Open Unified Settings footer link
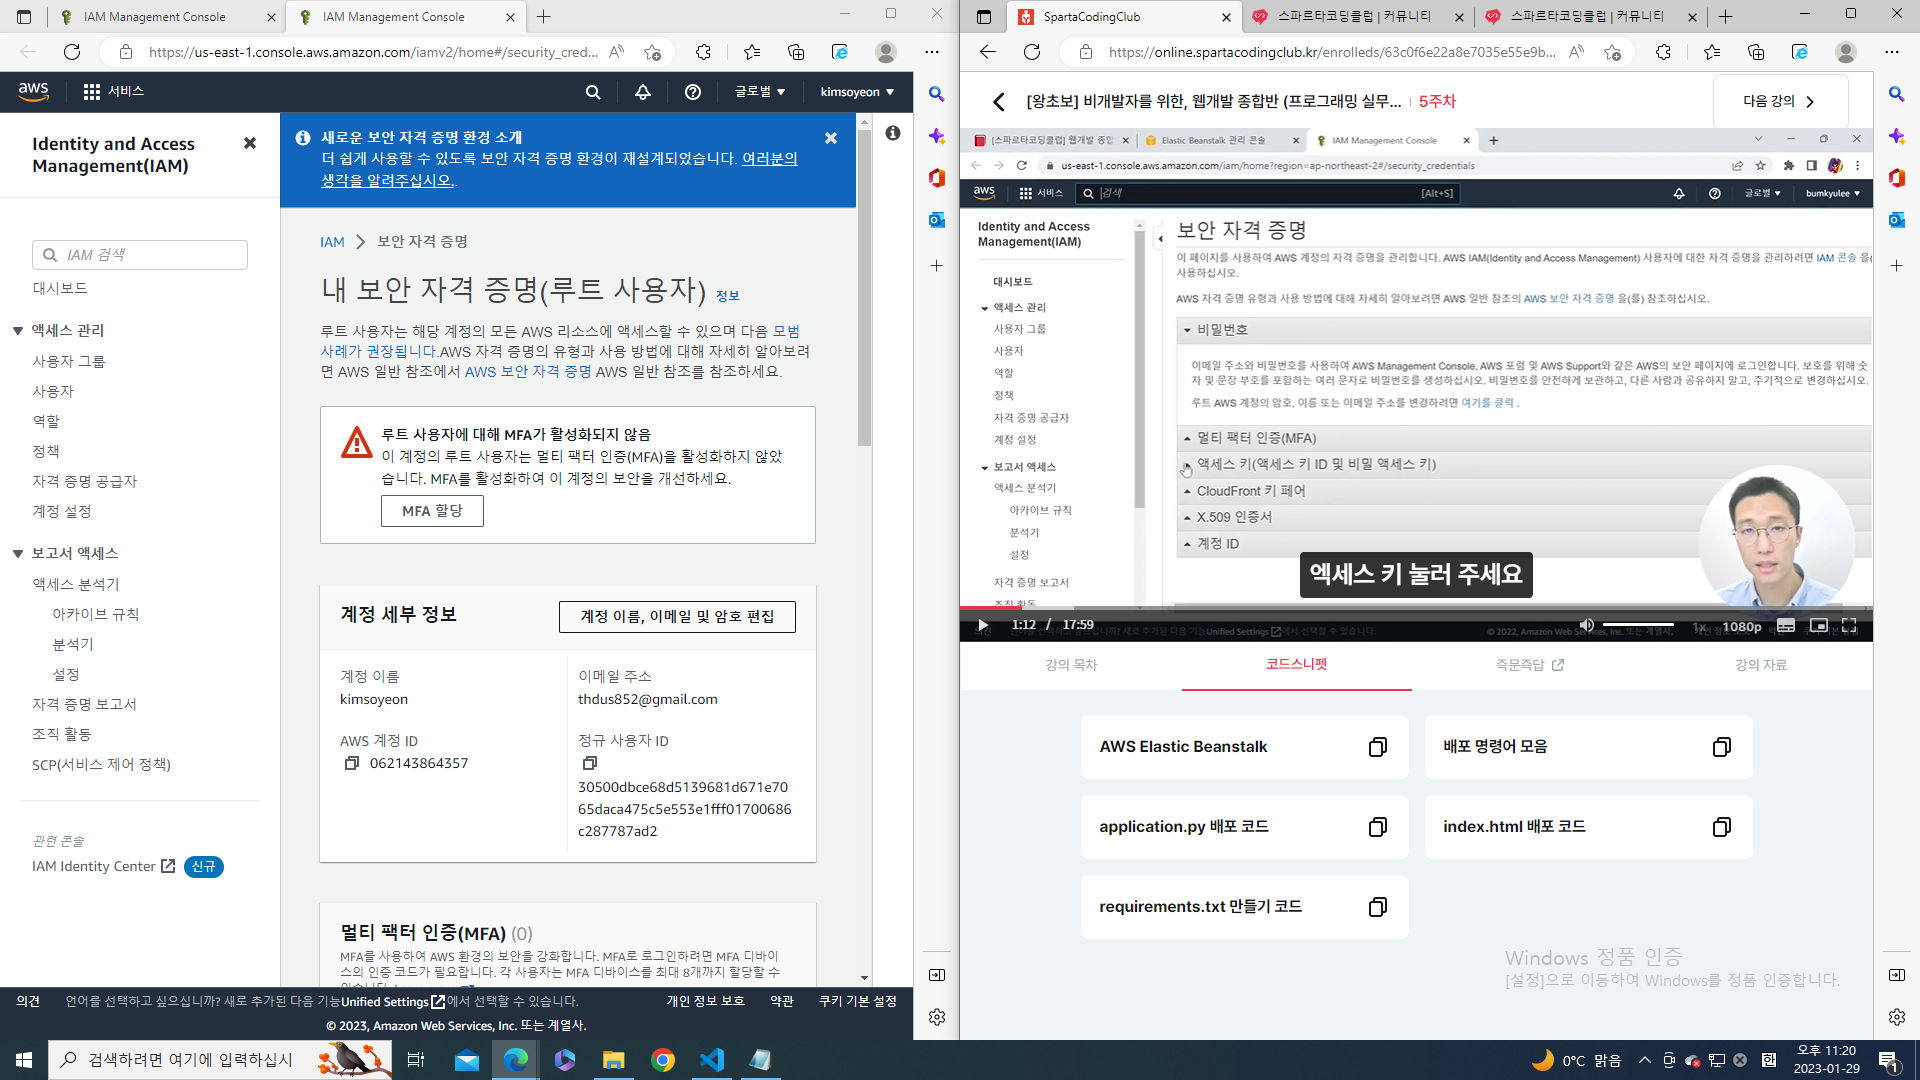The height and width of the screenshot is (1080, 1920). (x=392, y=1002)
